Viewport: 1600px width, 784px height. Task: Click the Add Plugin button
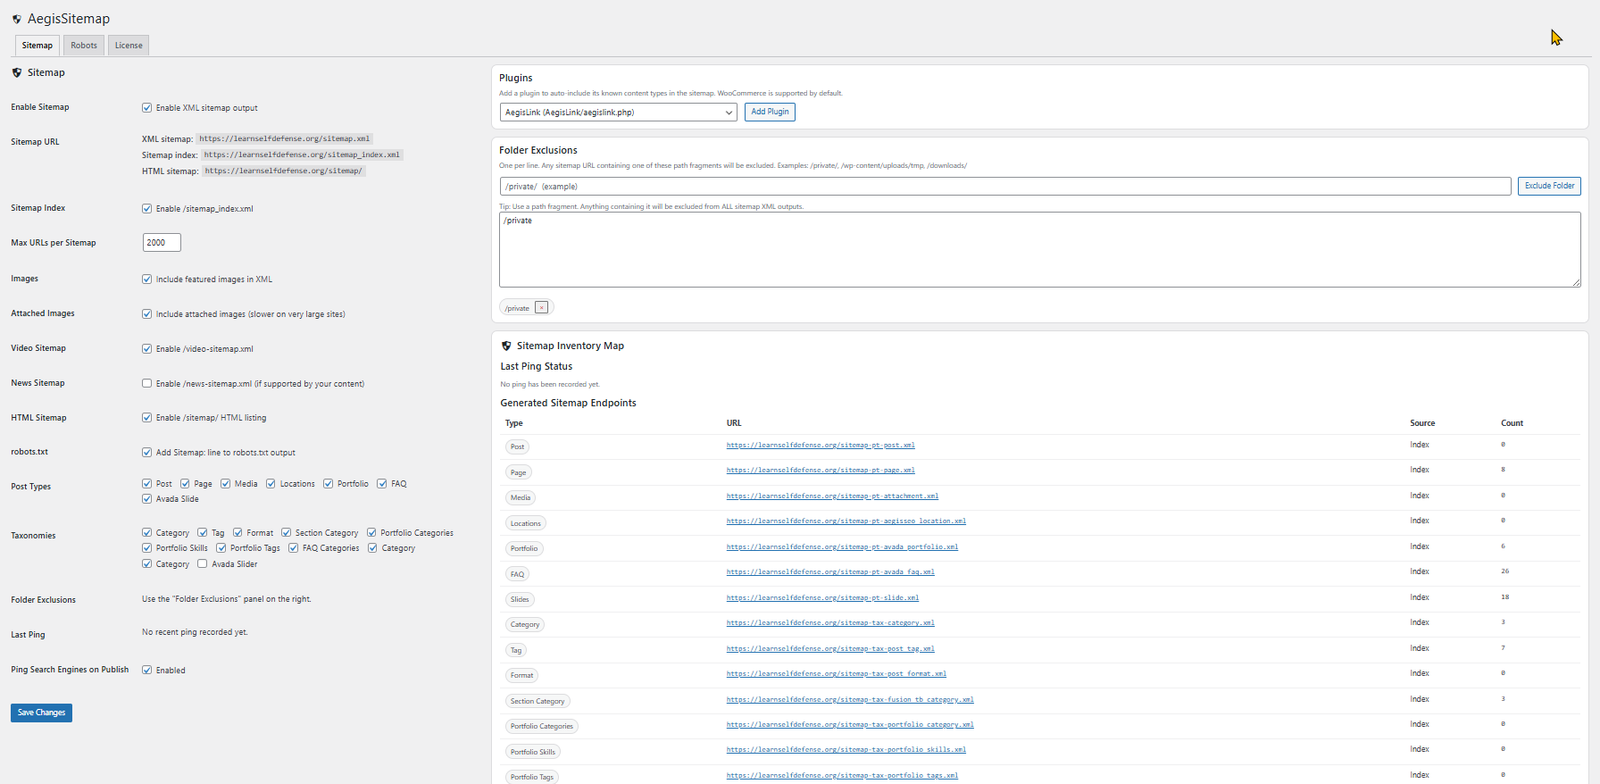(x=769, y=112)
